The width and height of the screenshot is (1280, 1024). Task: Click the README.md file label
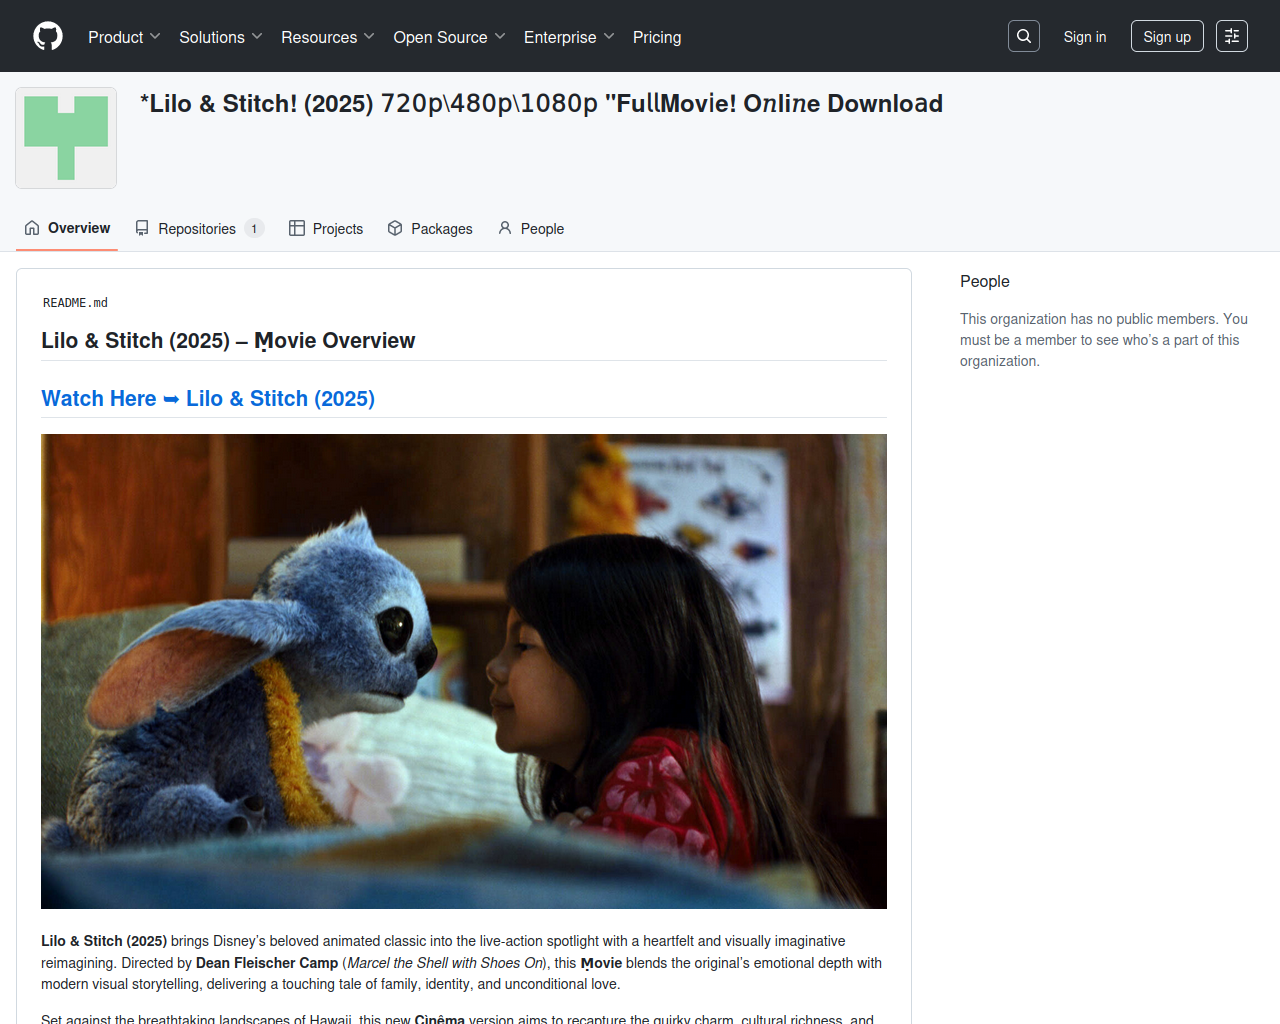pos(75,303)
